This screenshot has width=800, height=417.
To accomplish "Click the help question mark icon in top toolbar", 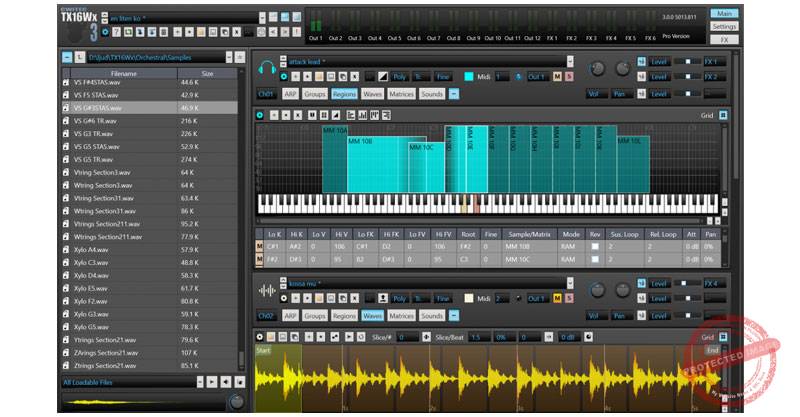I will pyautogui.click(x=116, y=32).
